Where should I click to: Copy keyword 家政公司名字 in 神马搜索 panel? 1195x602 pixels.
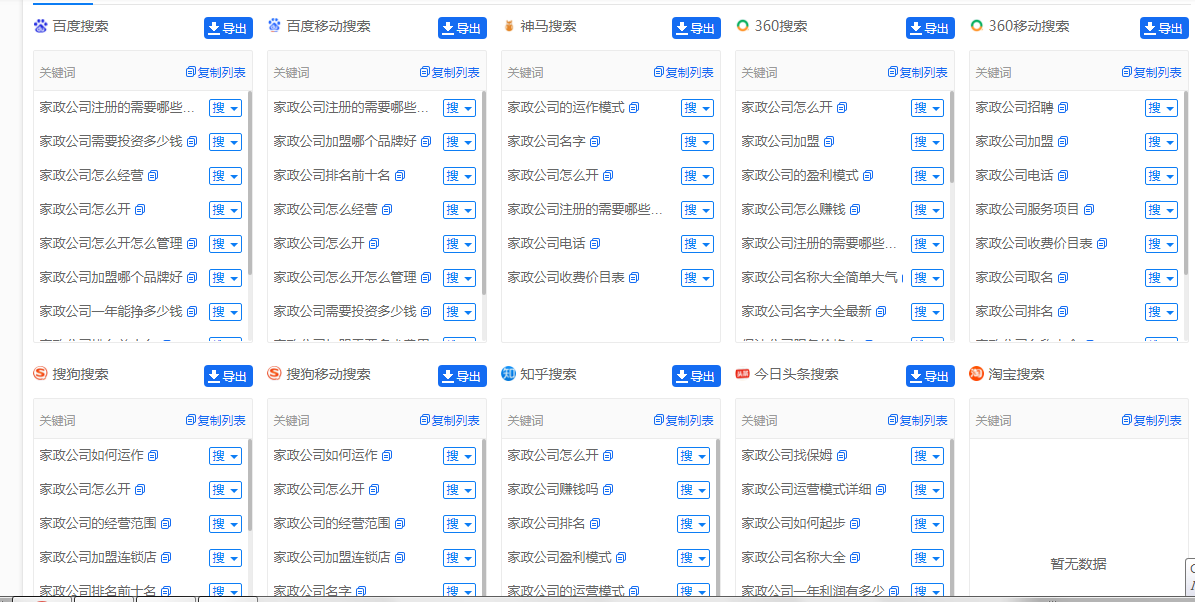[x=595, y=142]
